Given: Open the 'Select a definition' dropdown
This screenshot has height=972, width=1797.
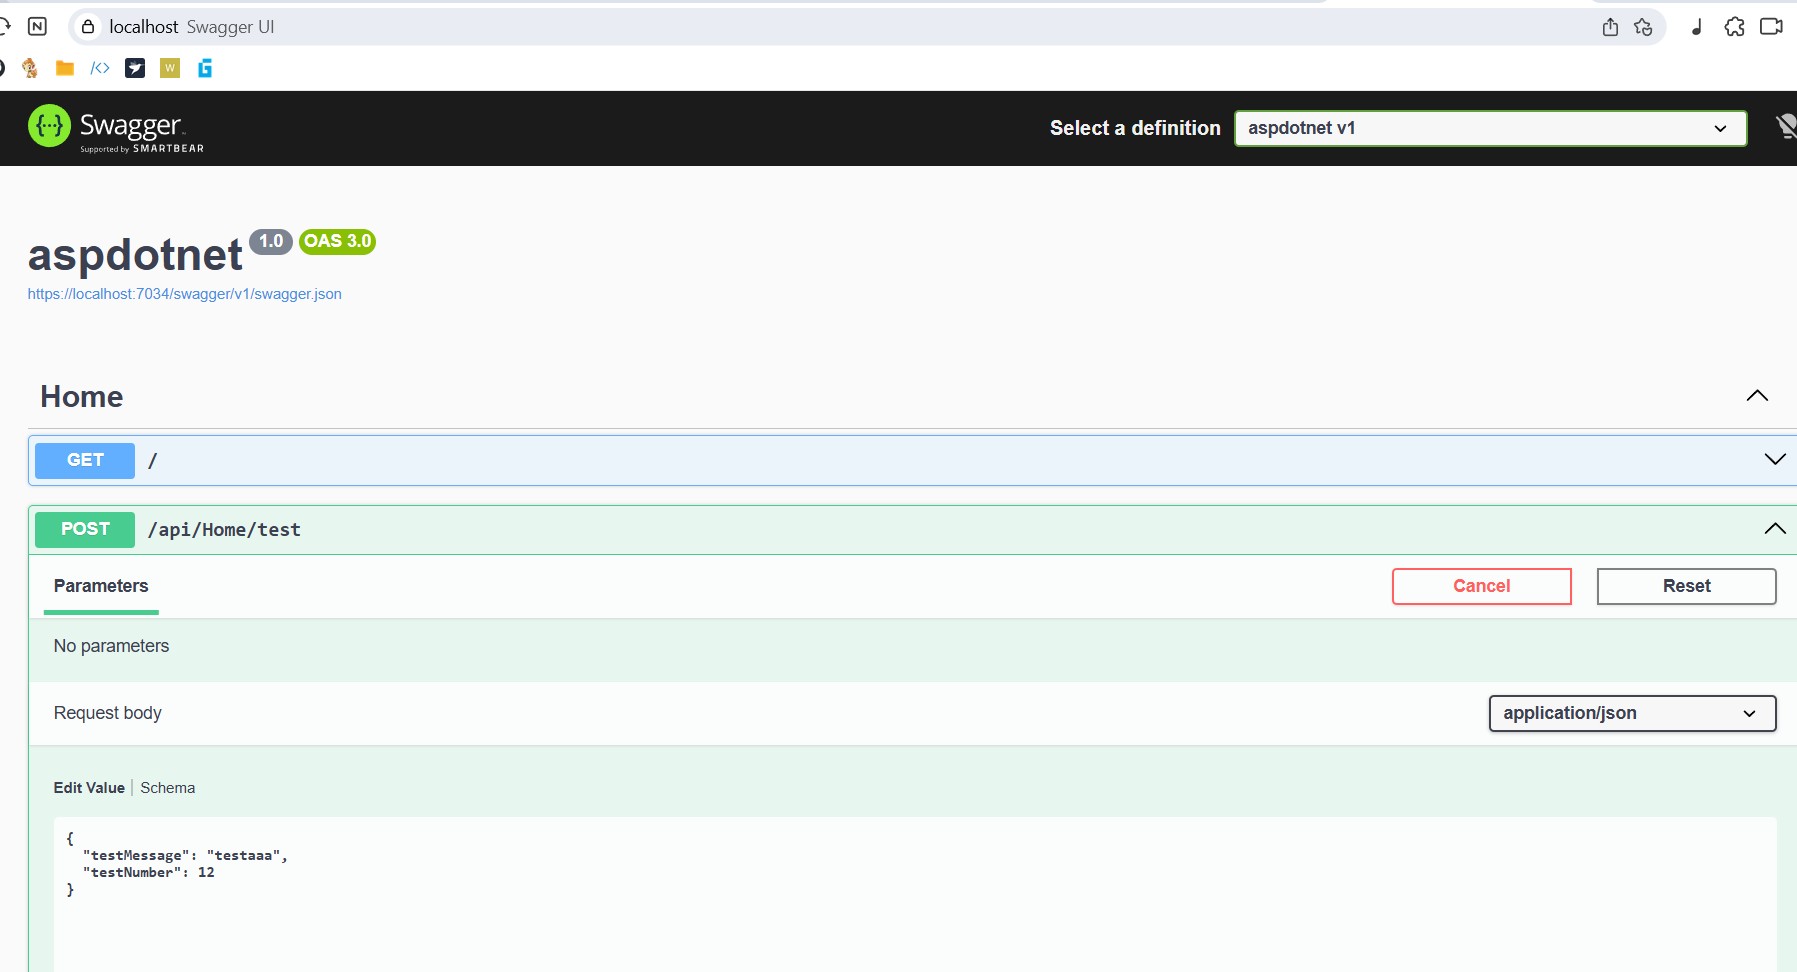Looking at the screenshot, I should pyautogui.click(x=1490, y=128).
